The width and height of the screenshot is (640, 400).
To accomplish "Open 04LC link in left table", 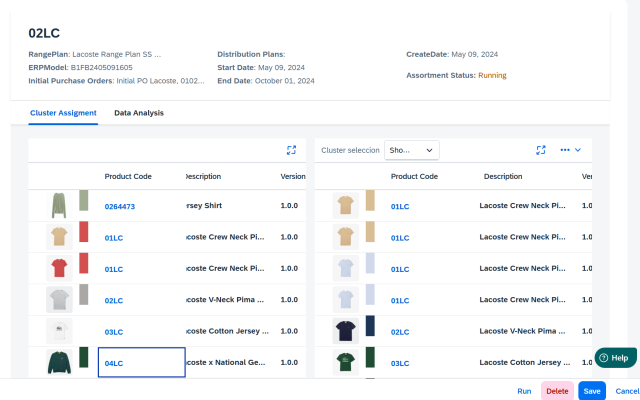I will tap(114, 363).
